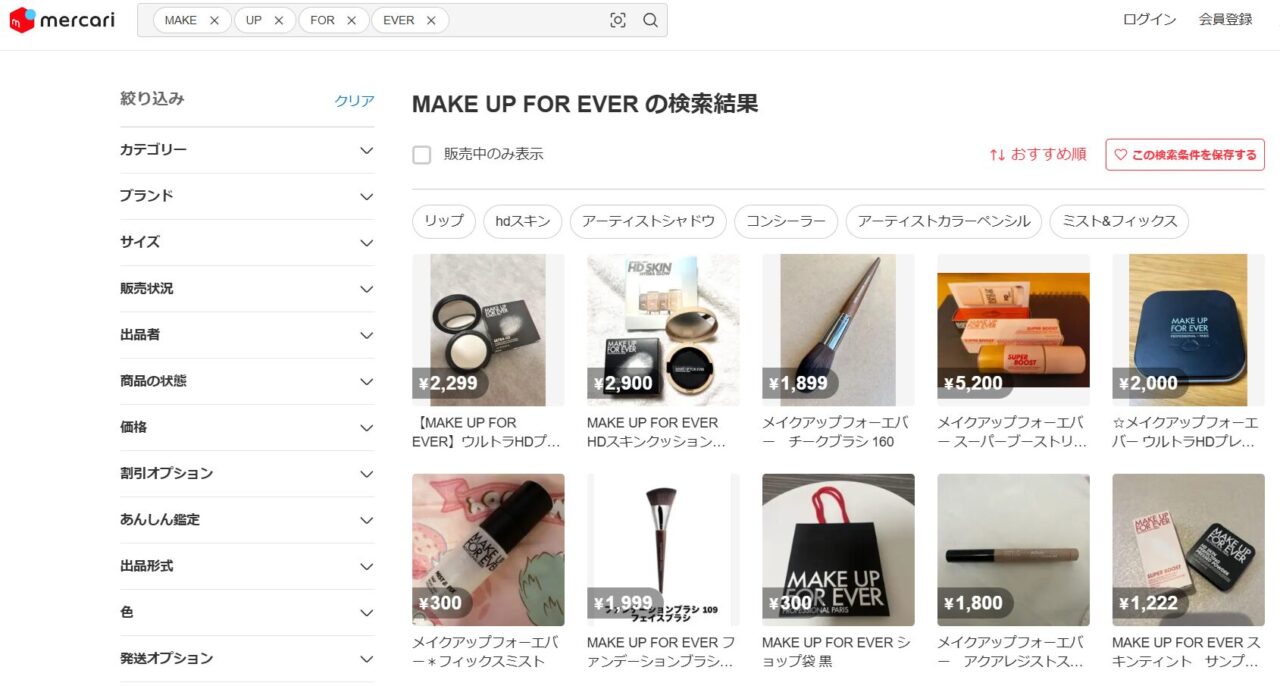Open the ¥2,900 HD Skin cushion item

(663, 330)
